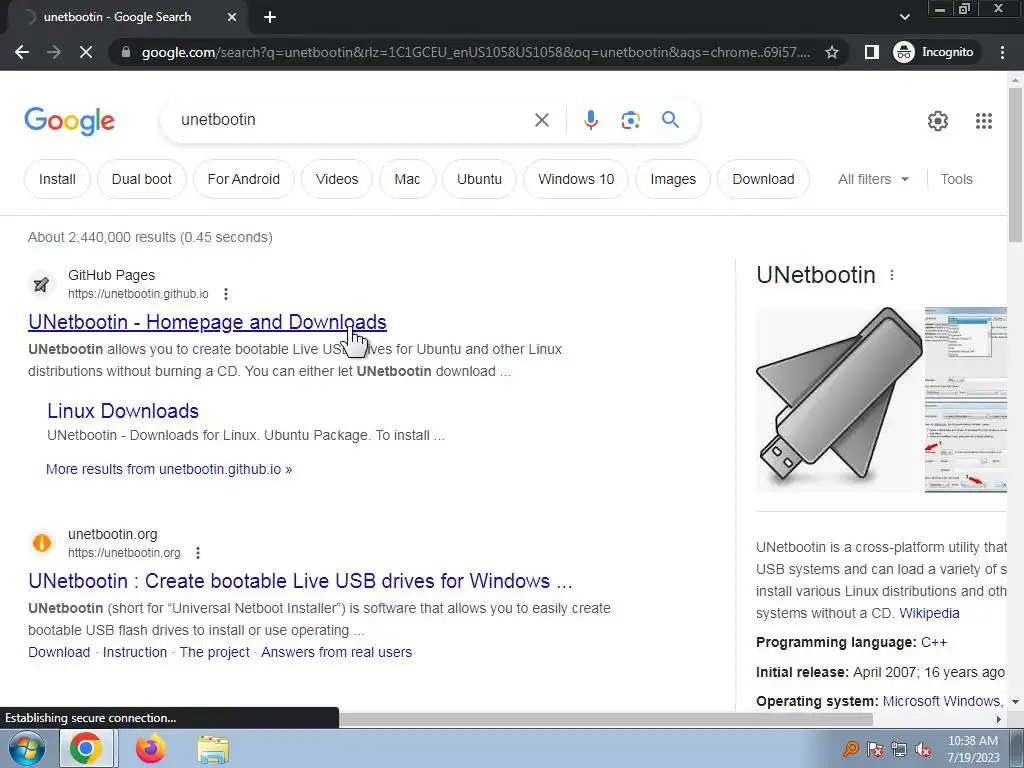Open the UNetbootin USB logo image
The height and width of the screenshot is (768, 1024).
839,399
